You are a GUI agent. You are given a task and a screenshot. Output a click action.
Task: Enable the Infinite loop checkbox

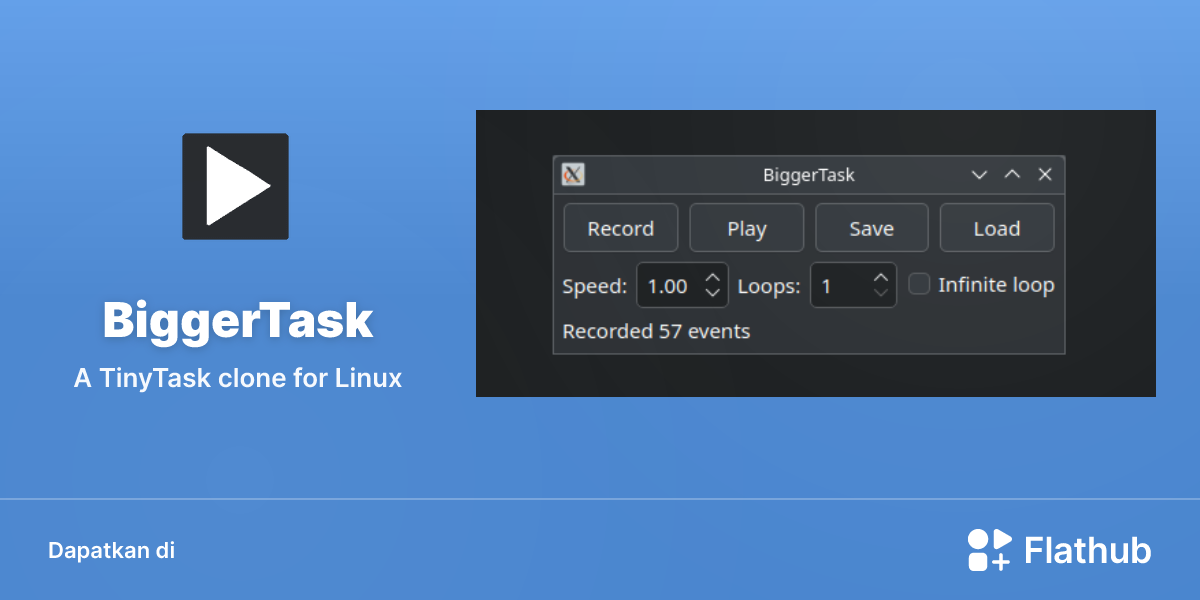[919, 285]
